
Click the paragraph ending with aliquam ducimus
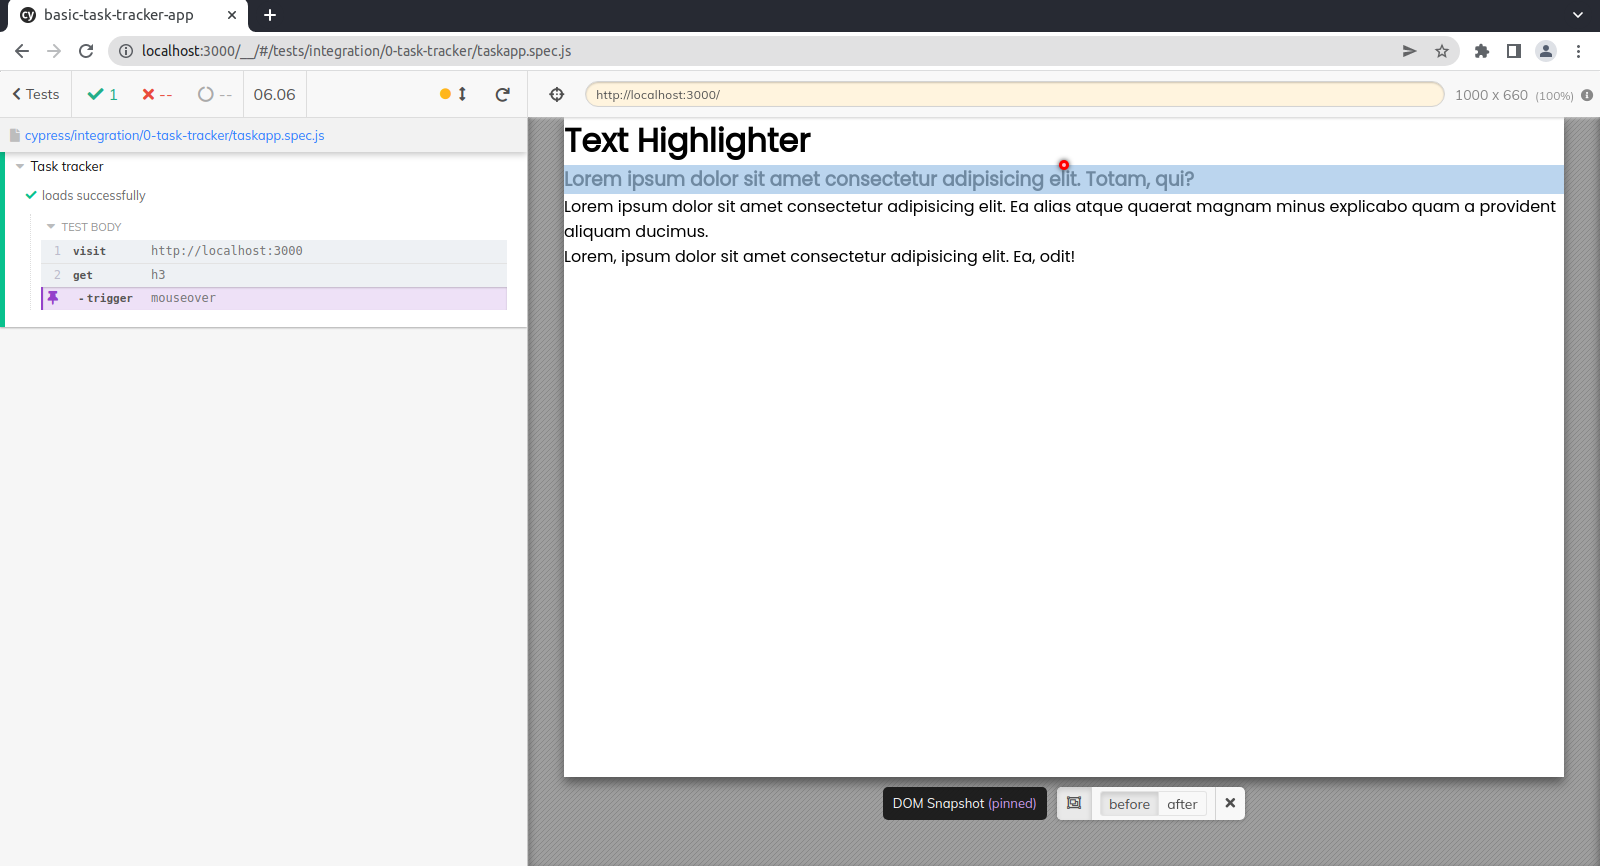pyautogui.click(x=1064, y=219)
